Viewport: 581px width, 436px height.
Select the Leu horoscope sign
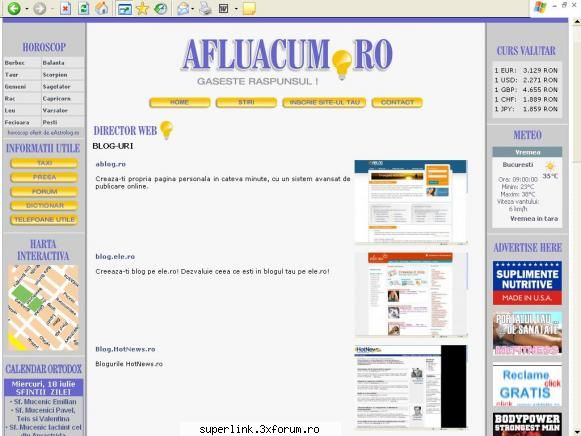point(10,110)
